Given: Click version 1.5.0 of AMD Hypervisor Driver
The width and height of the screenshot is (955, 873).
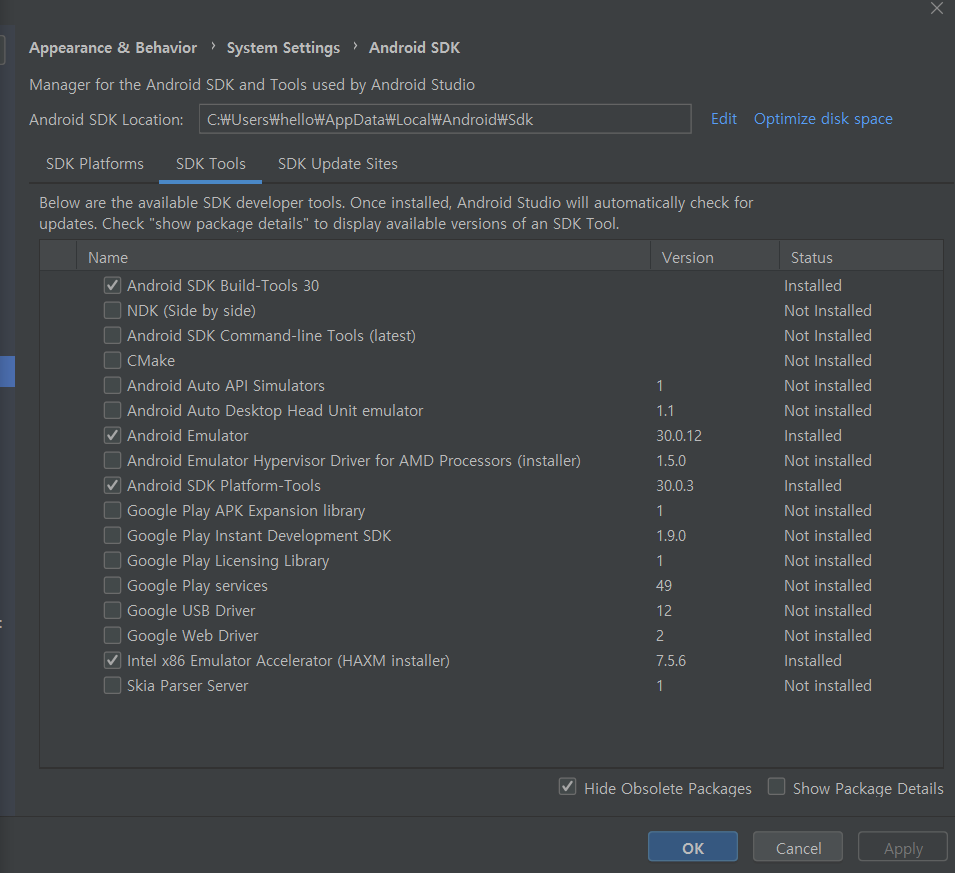Looking at the screenshot, I should [671, 461].
